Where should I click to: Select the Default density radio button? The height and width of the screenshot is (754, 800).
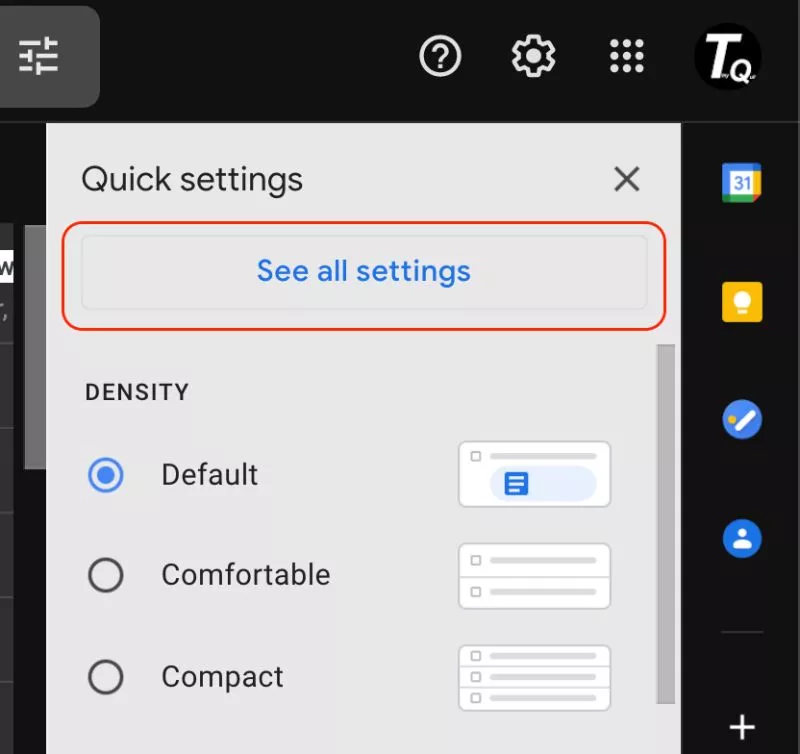click(106, 474)
